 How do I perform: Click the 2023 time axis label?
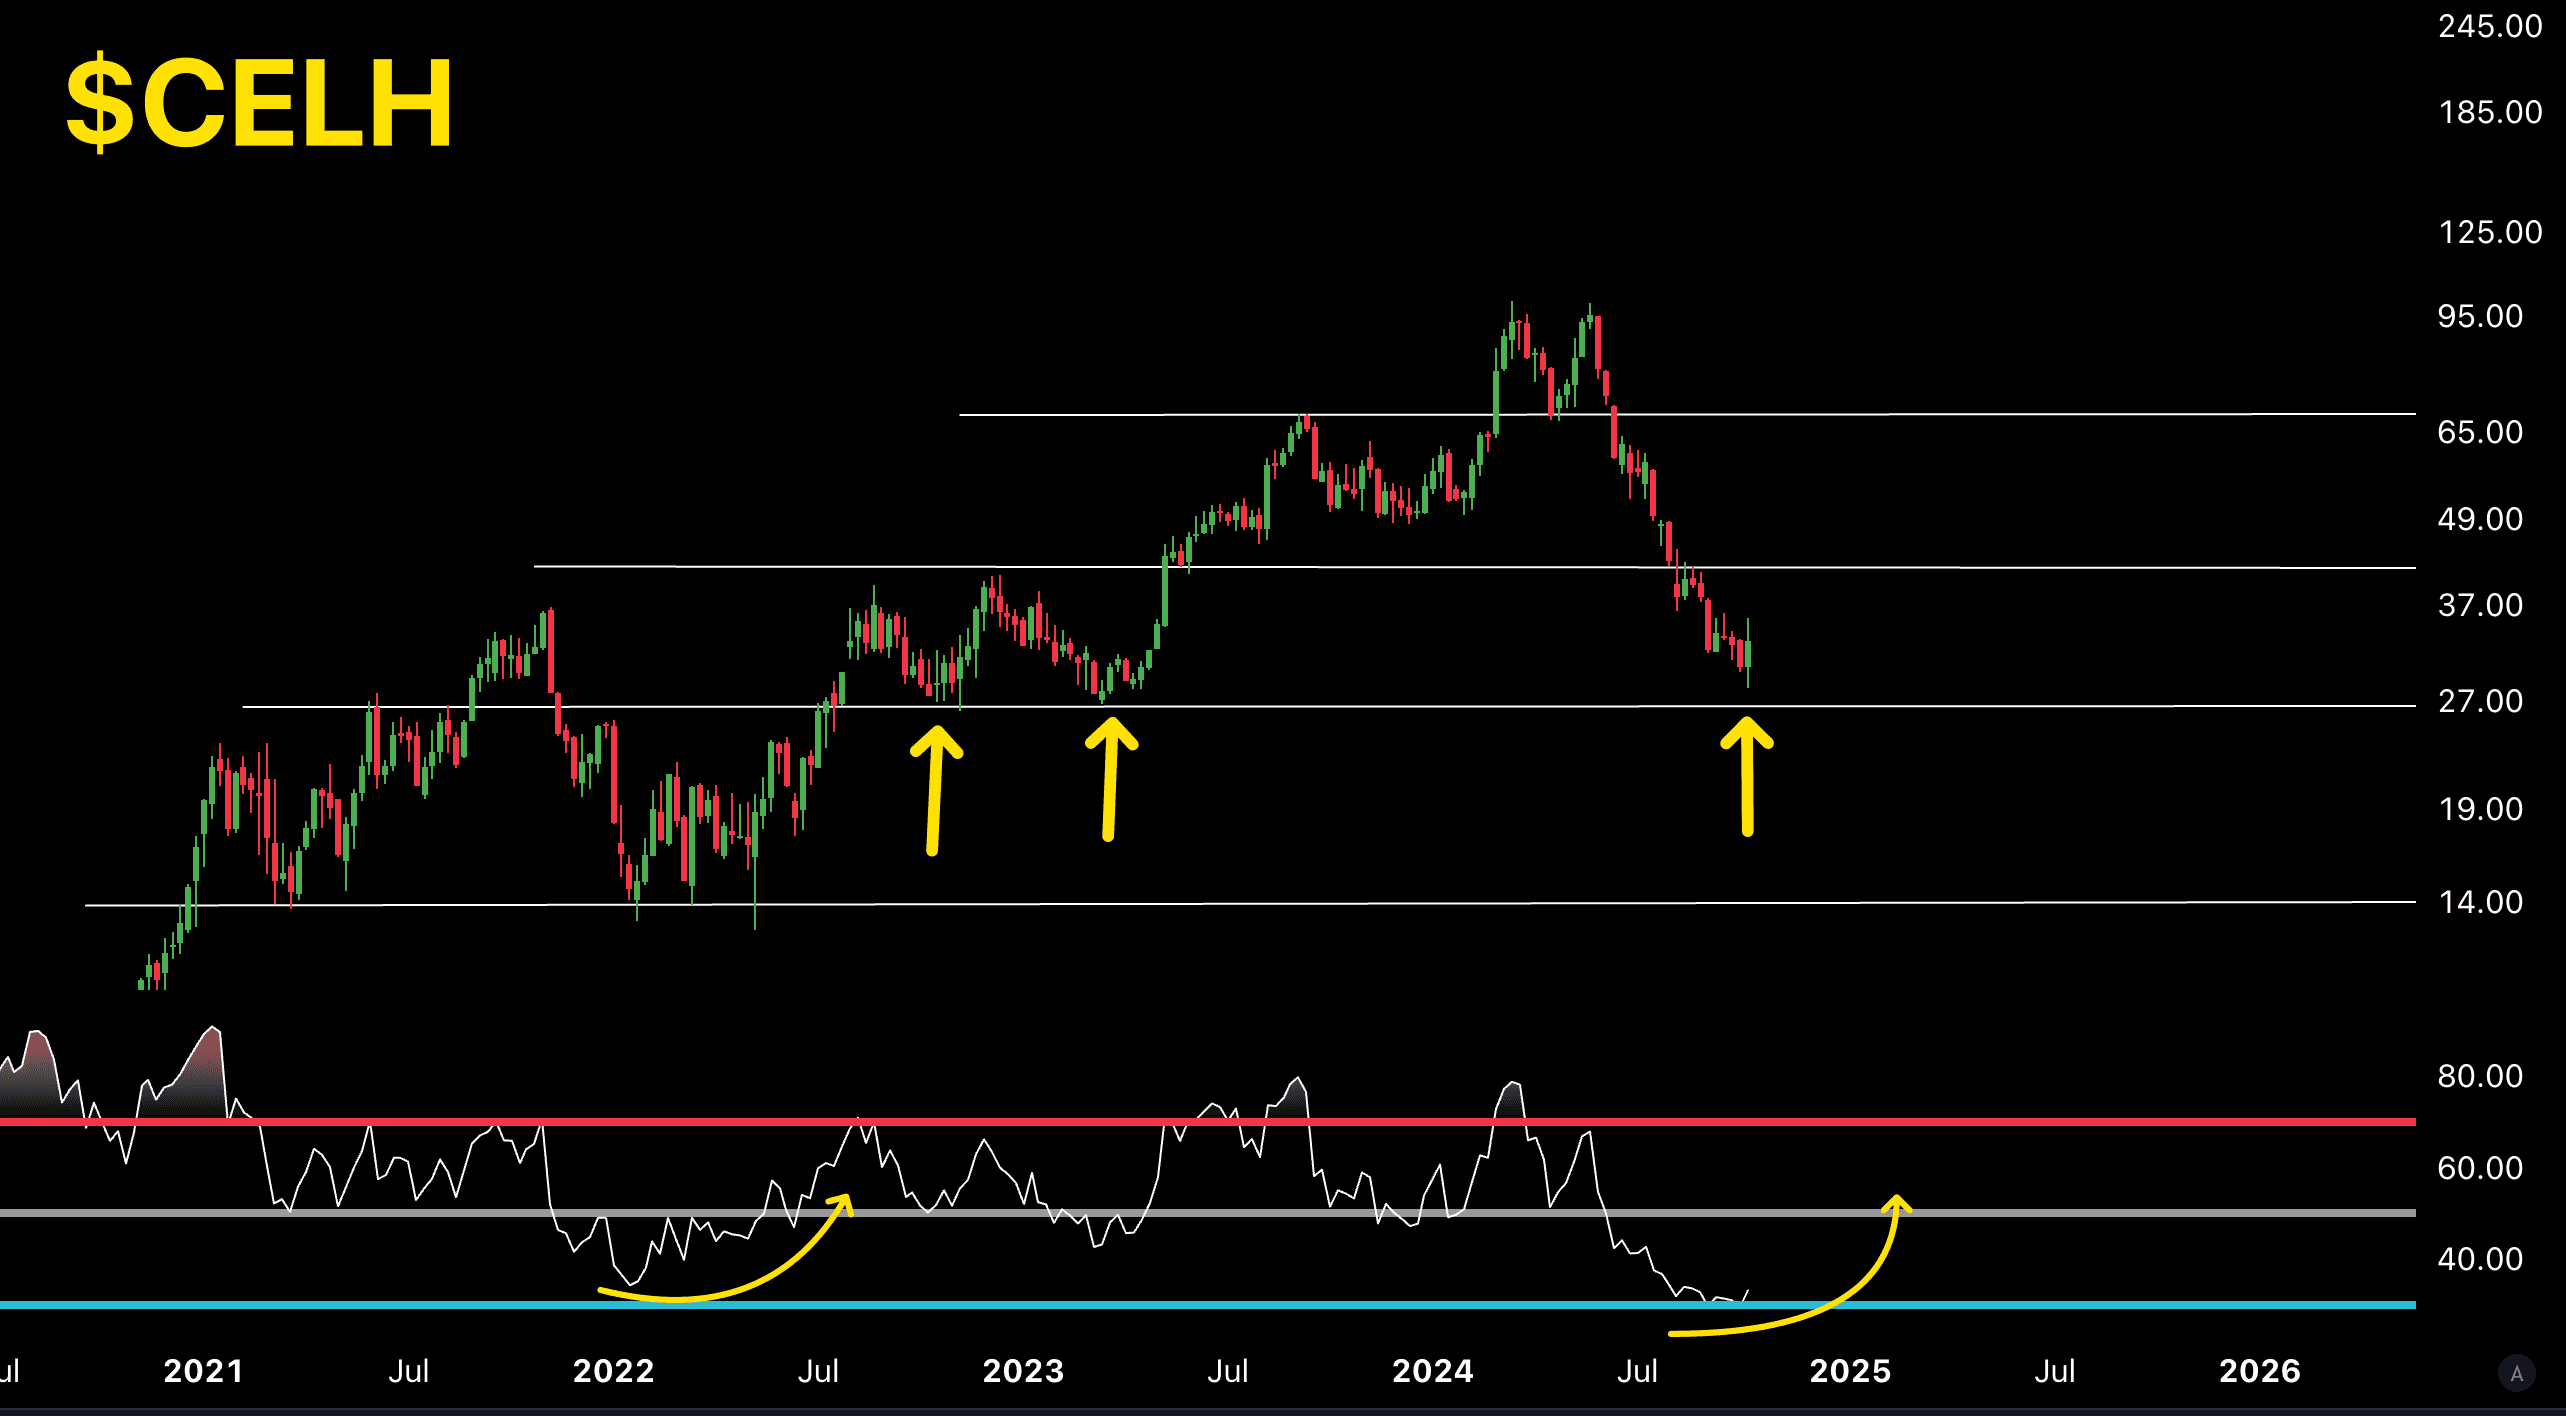click(x=1024, y=1371)
